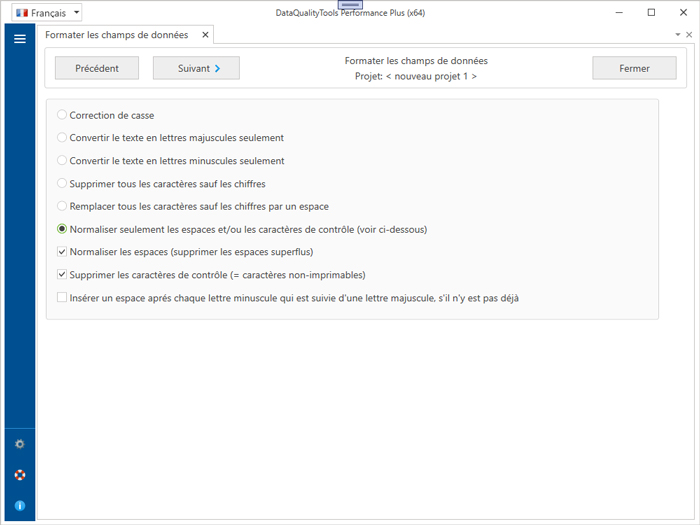The image size is (700, 525).
Task: Click the Précédent button
Action: pos(97,68)
